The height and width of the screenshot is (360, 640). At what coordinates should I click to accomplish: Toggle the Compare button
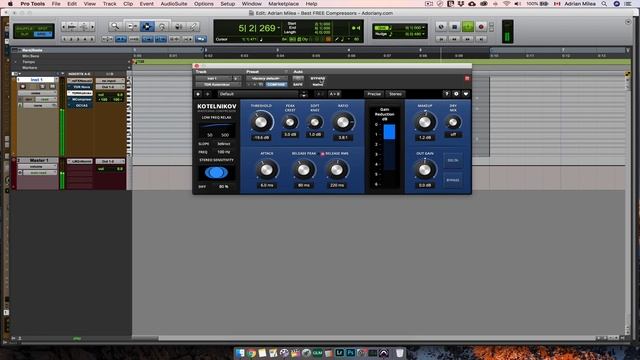point(276,84)
